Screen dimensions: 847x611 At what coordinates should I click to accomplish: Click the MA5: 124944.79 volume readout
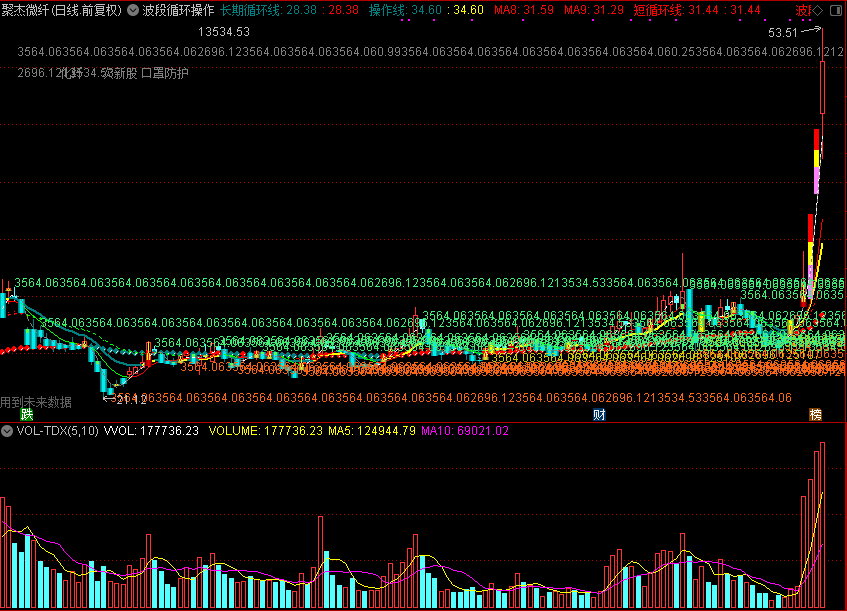coord(372,431)
